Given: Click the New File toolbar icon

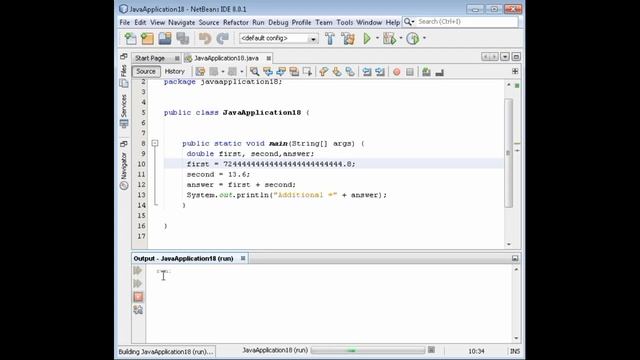Looking at the screenshot, I should (130, 38).
